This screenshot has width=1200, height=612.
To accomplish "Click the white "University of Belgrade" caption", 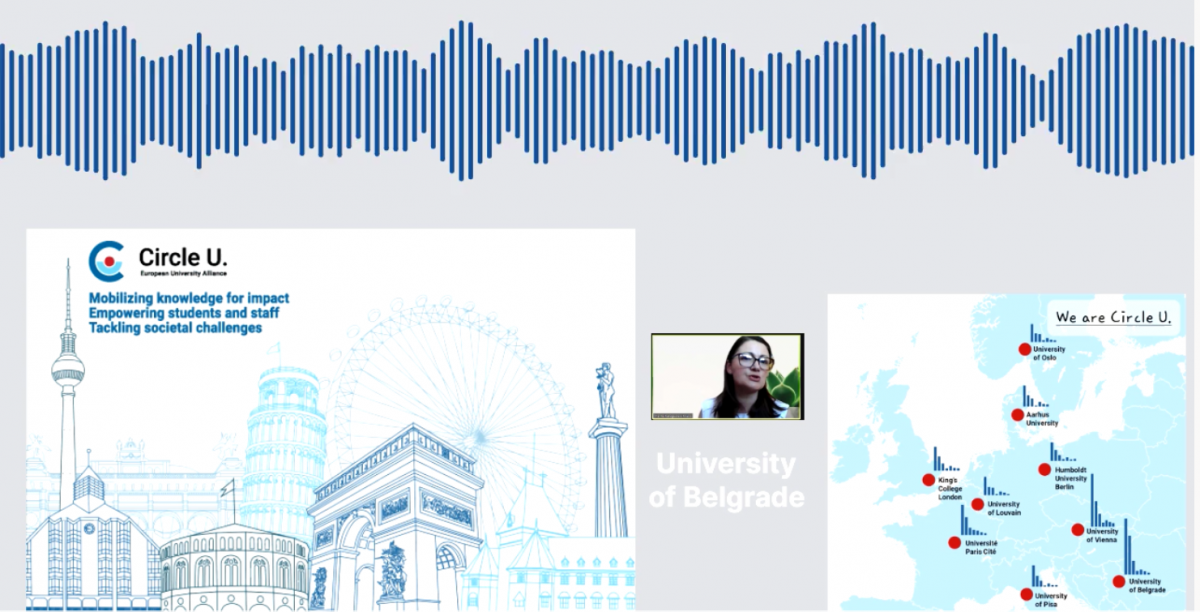I will pos(726,480).
